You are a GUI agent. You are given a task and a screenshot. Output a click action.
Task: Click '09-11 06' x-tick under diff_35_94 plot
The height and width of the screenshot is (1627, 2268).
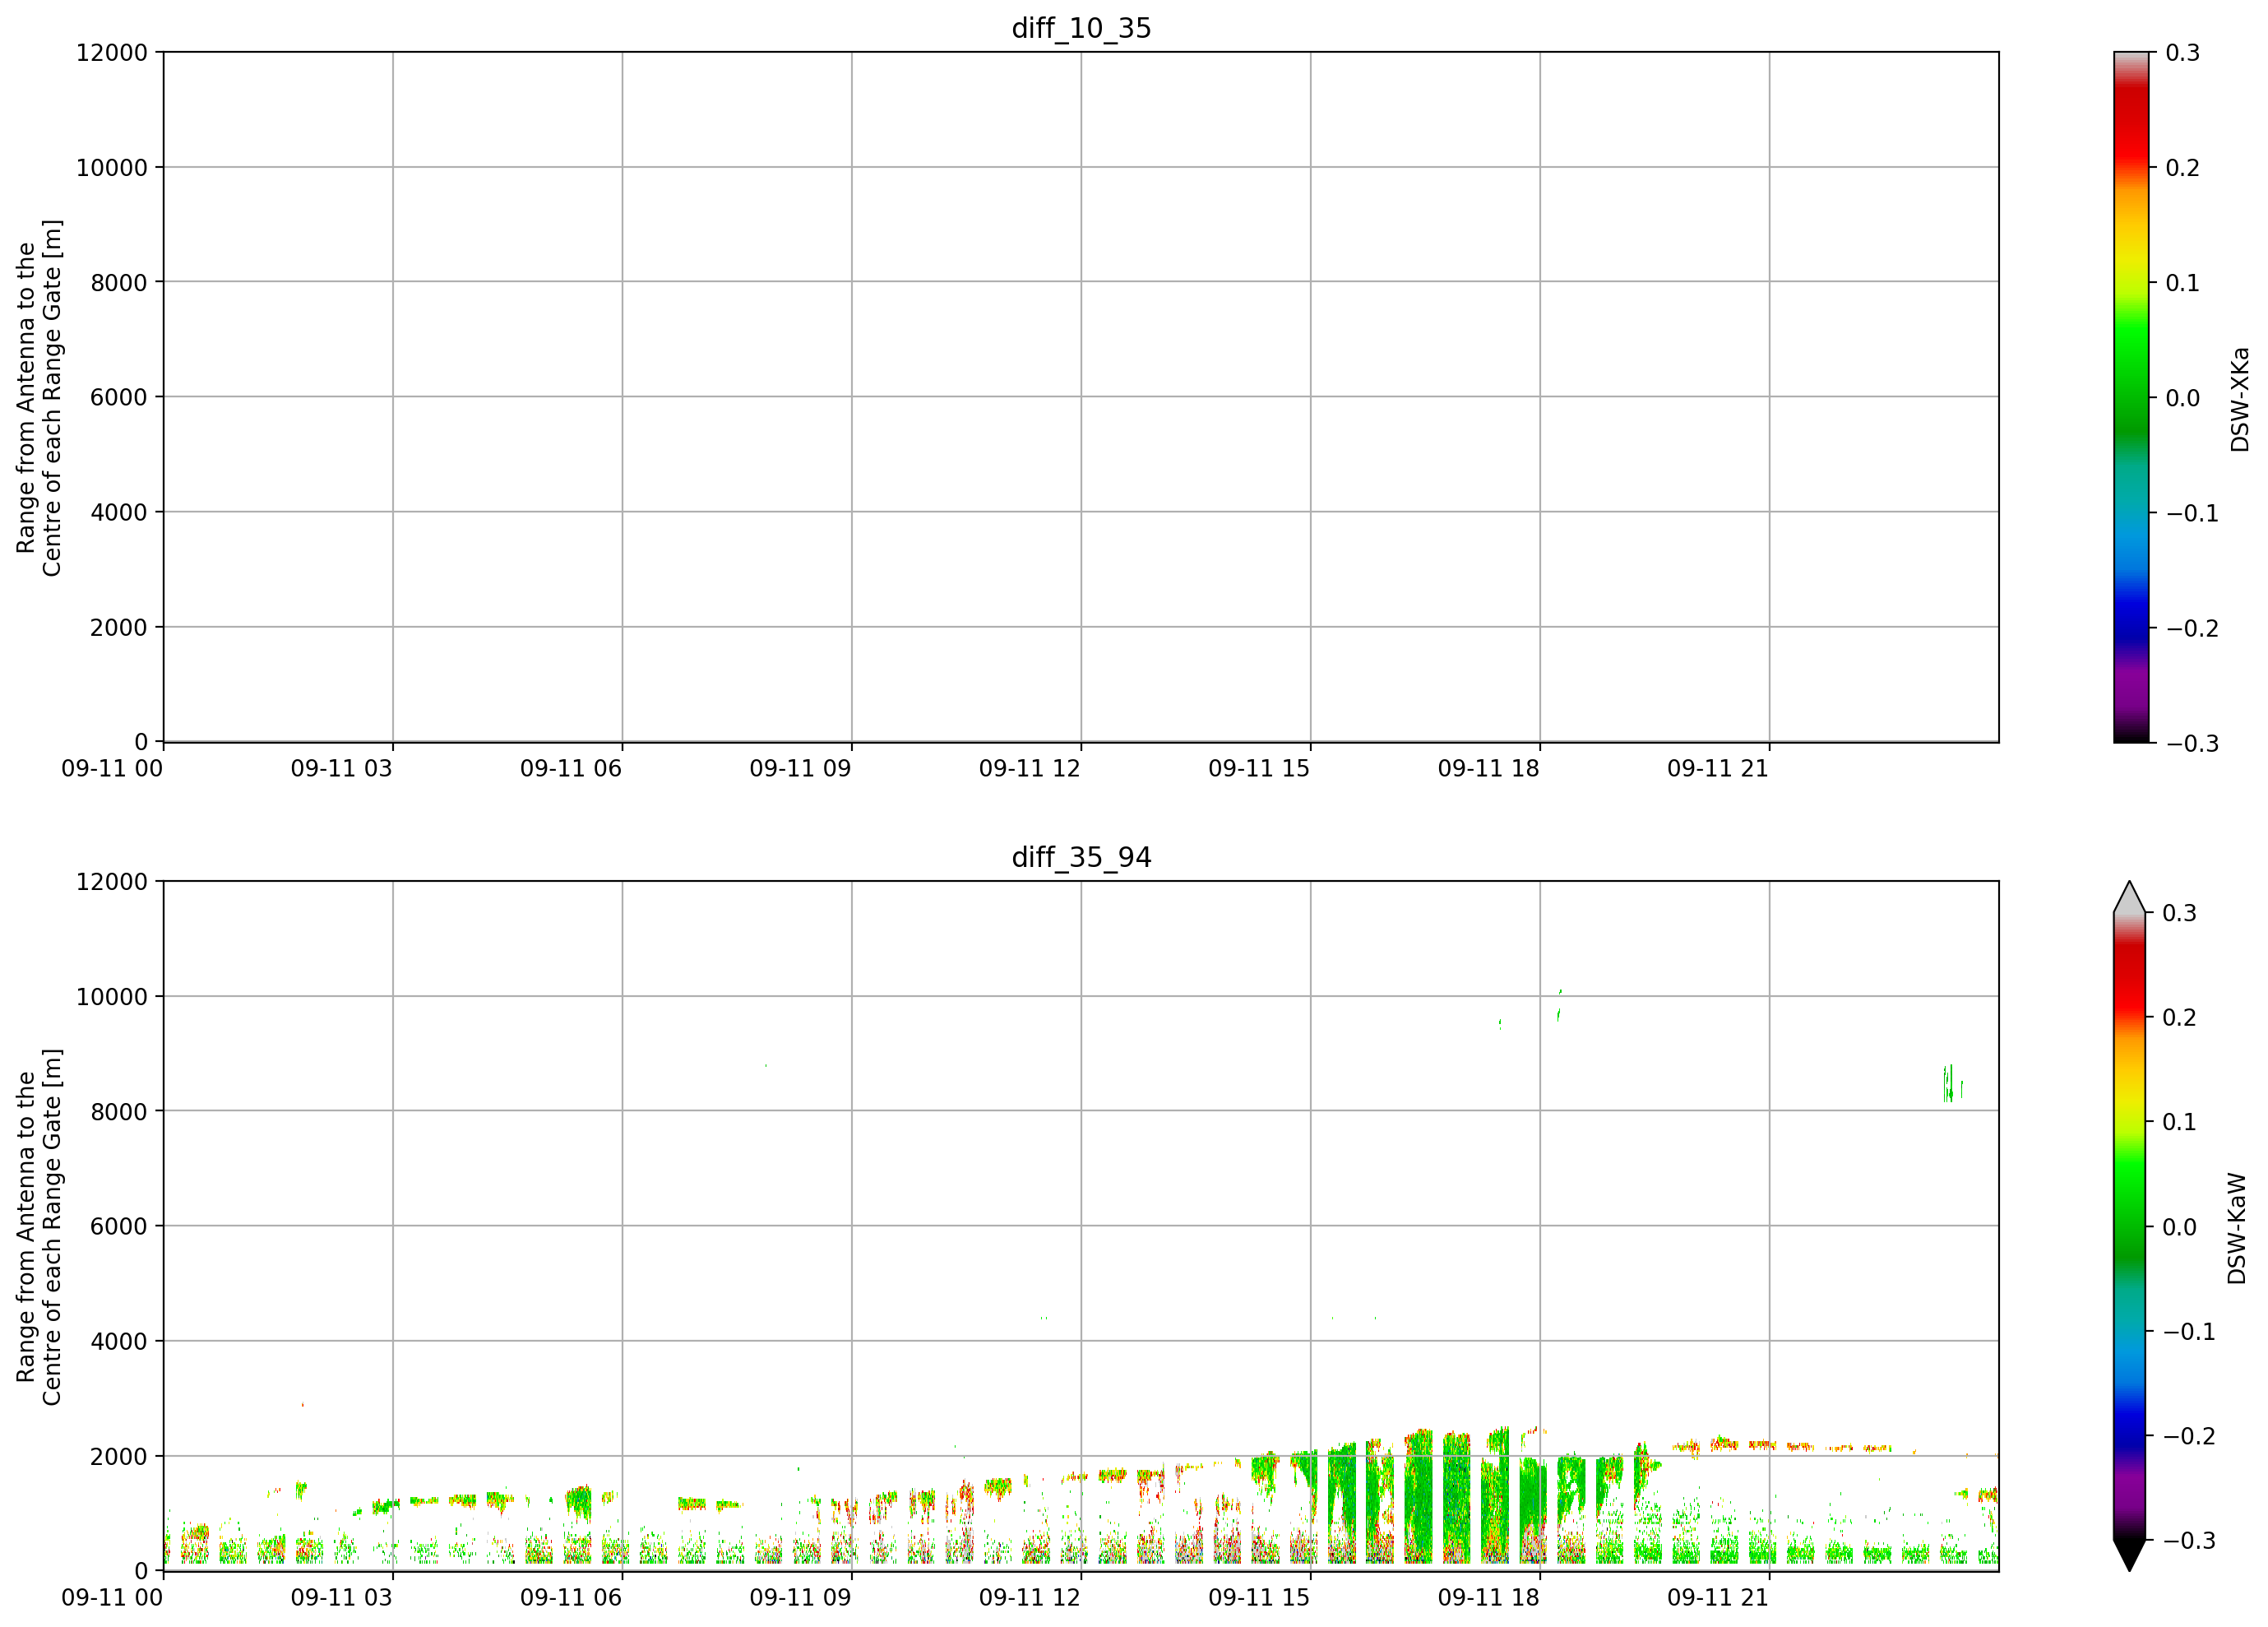point(571,1597)
